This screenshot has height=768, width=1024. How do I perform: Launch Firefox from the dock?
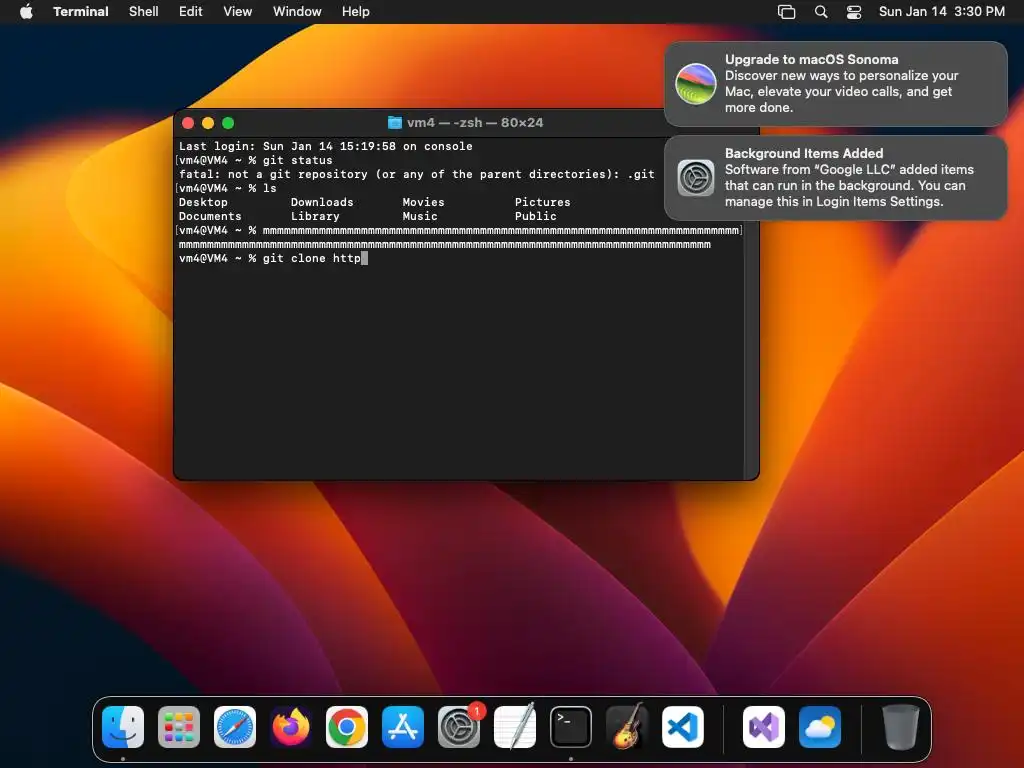coord(291,726)
